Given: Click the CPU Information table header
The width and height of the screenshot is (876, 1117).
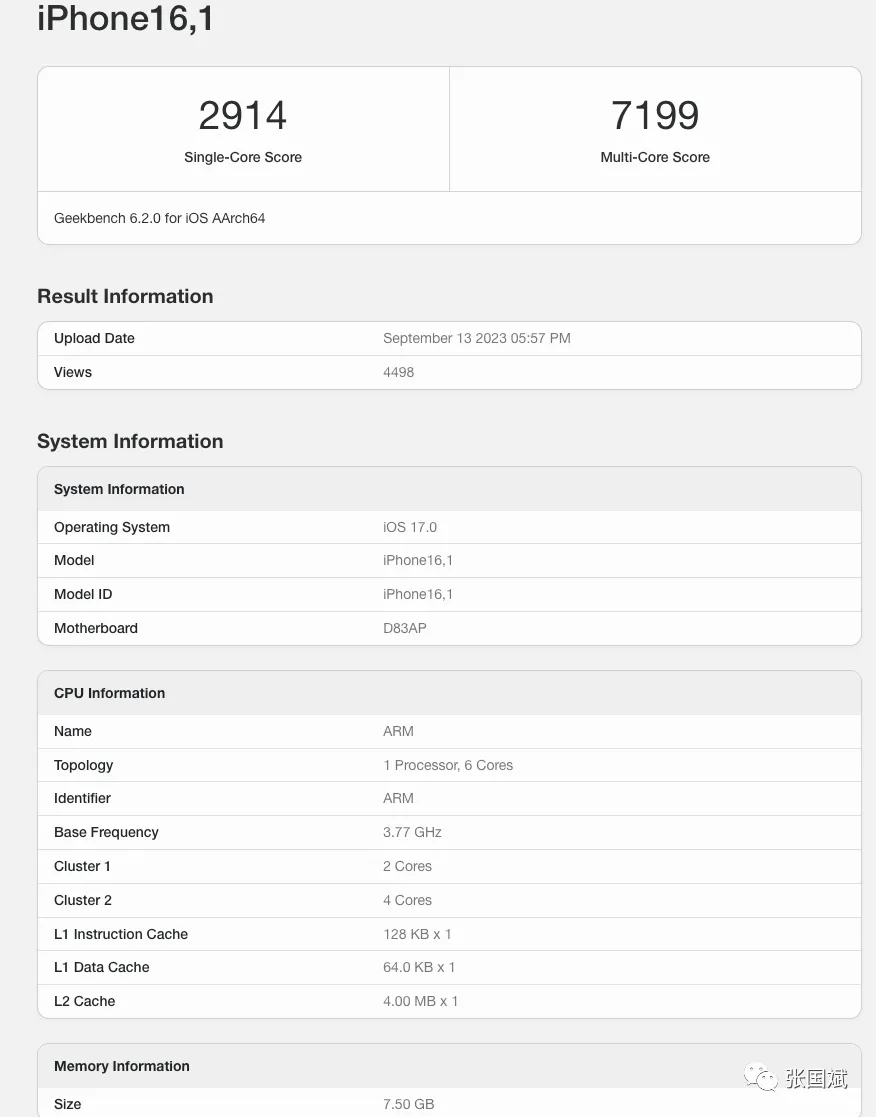Looking at the screenshot, I should coord(110,693).
